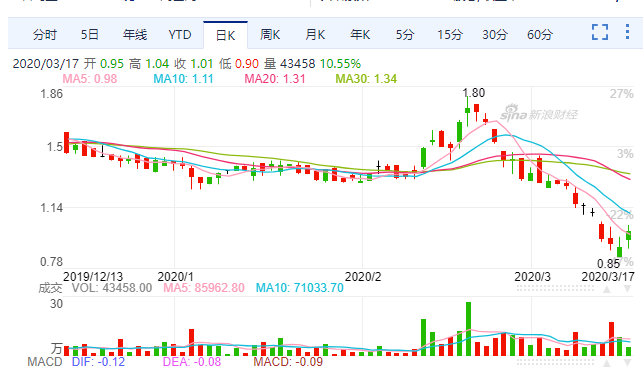
Task: Click the MA5: 0.98 legend label
Action: coord(90,78)
